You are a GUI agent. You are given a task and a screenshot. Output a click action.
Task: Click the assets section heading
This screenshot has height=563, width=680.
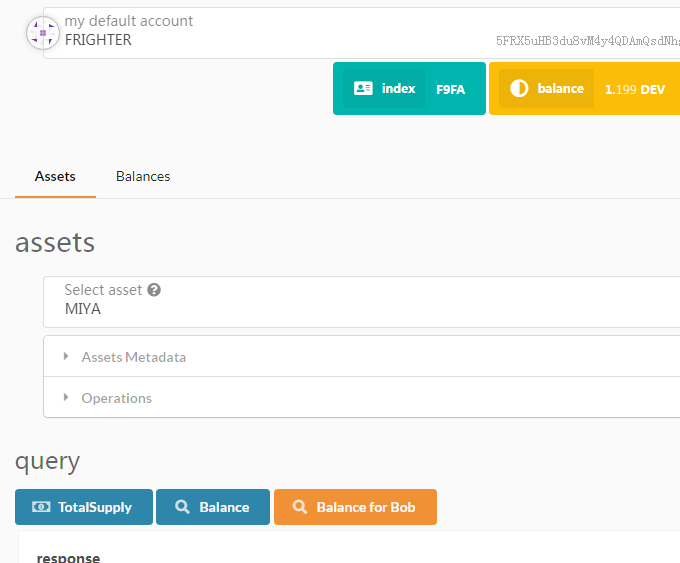[55, 242]
